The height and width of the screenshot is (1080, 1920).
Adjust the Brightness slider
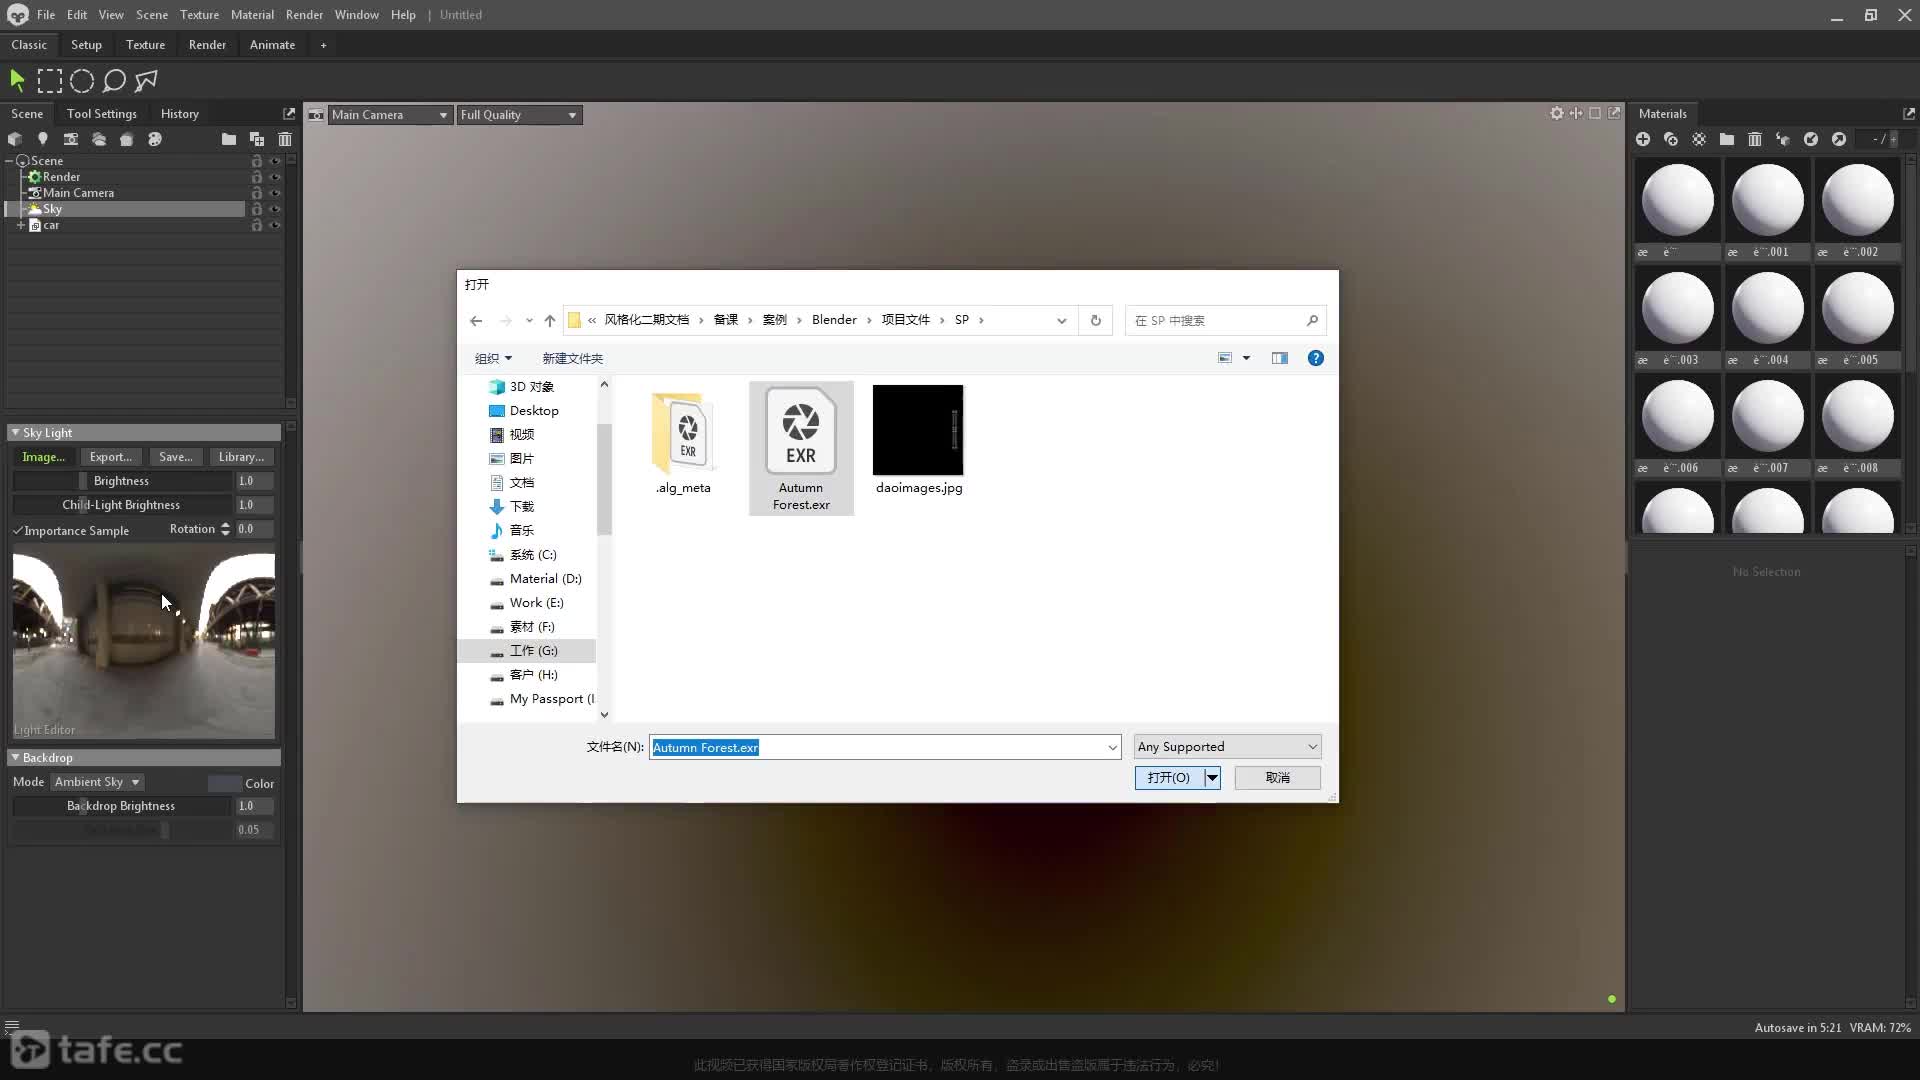coord(122,481)
